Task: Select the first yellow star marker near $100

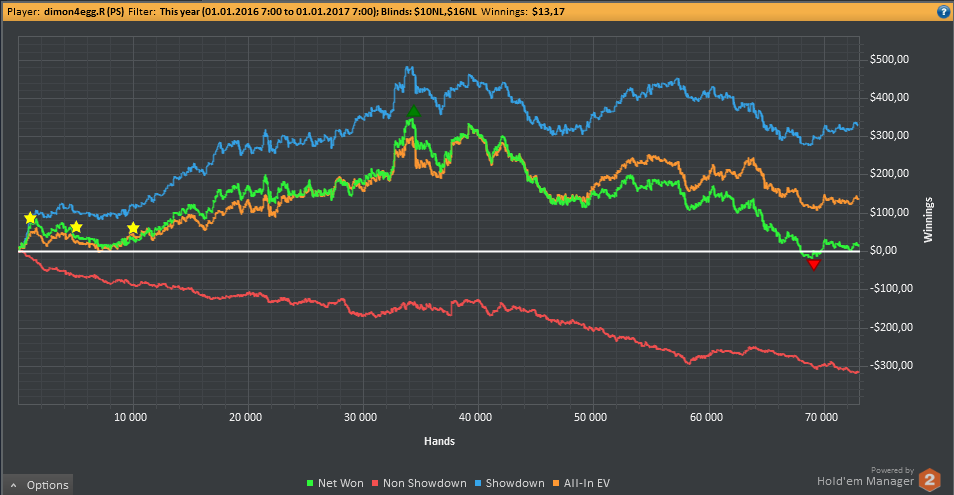Action: pos(30,218)
